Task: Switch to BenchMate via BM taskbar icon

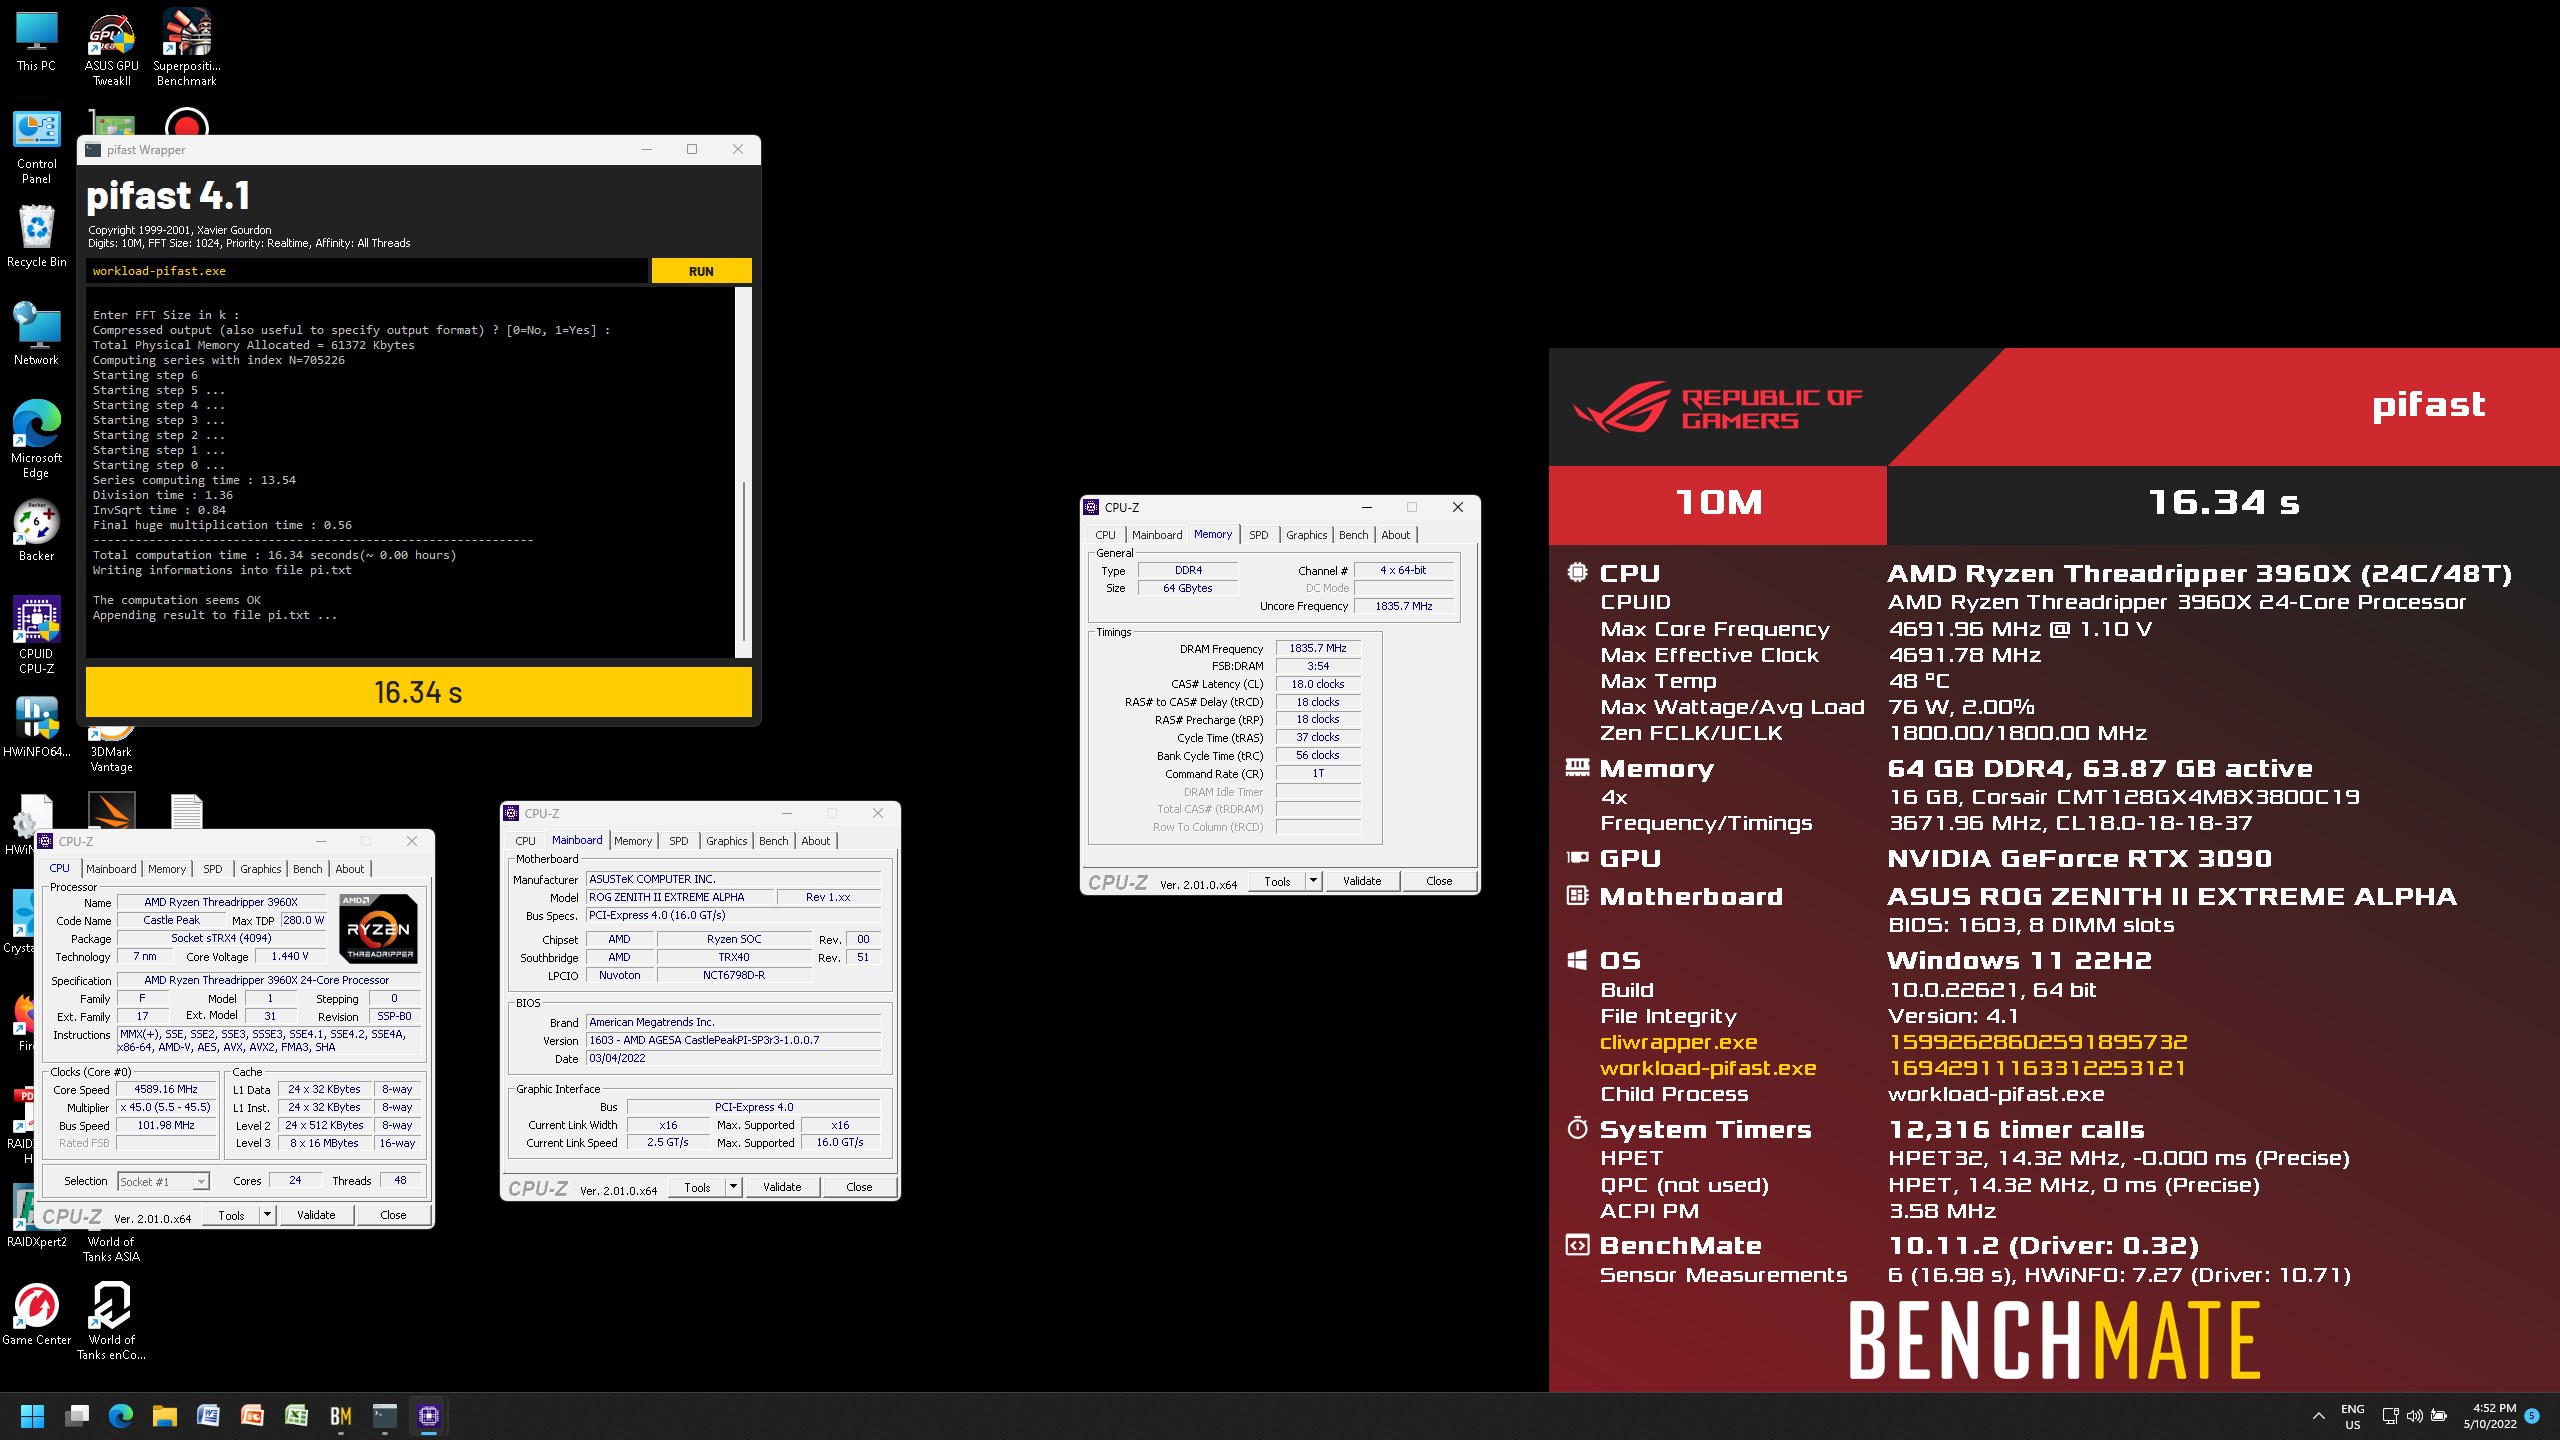Action: (340, 1416)
